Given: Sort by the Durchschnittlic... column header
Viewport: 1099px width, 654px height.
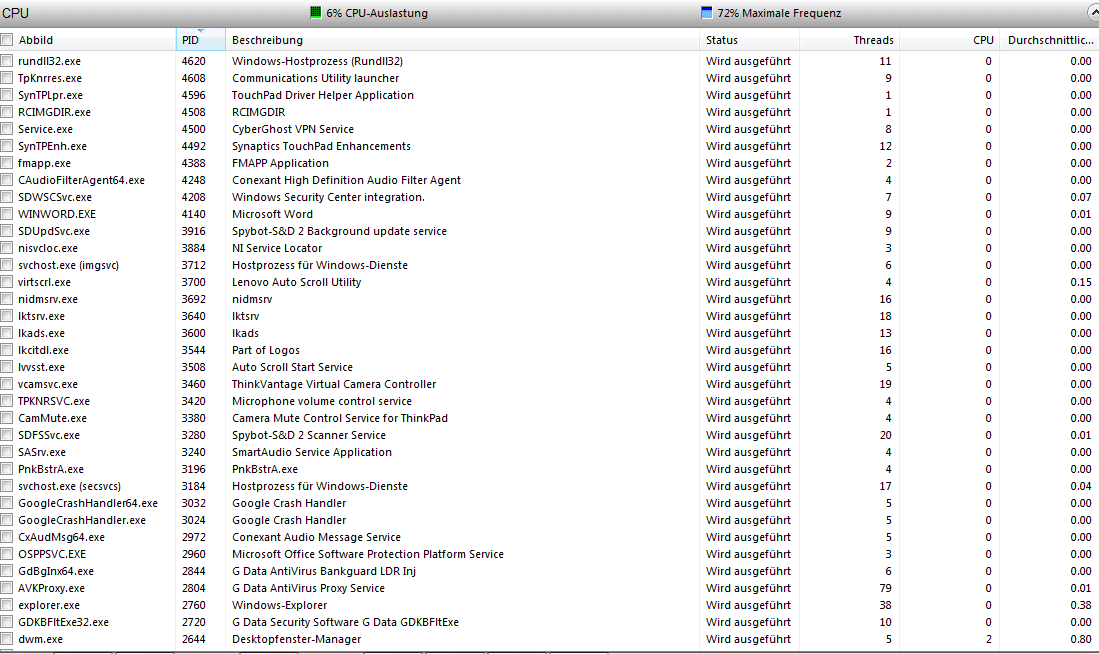Looking at the screenshot, I should pyautogui.click(x=1049, y=40).
